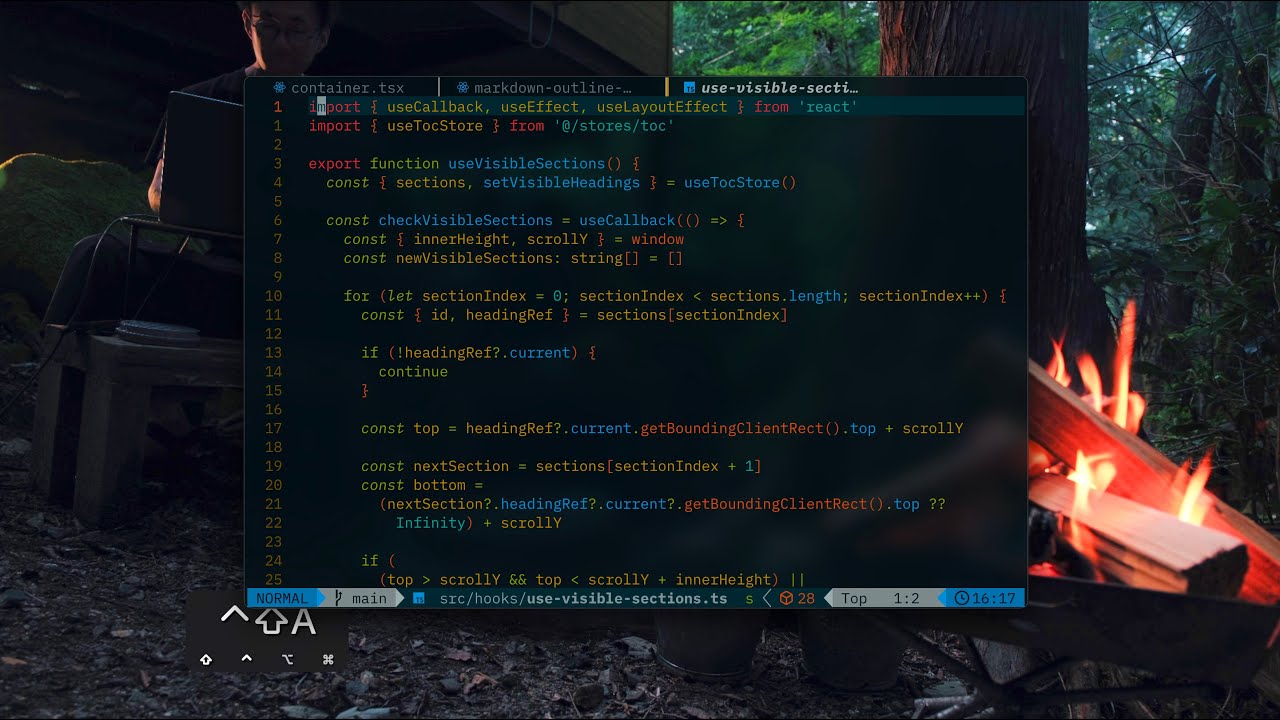The height and width of the screenshot is (720, 1280).
Task: Click the src/hooks/use-visible-sections.ts file path
Action: click(583, 598)
